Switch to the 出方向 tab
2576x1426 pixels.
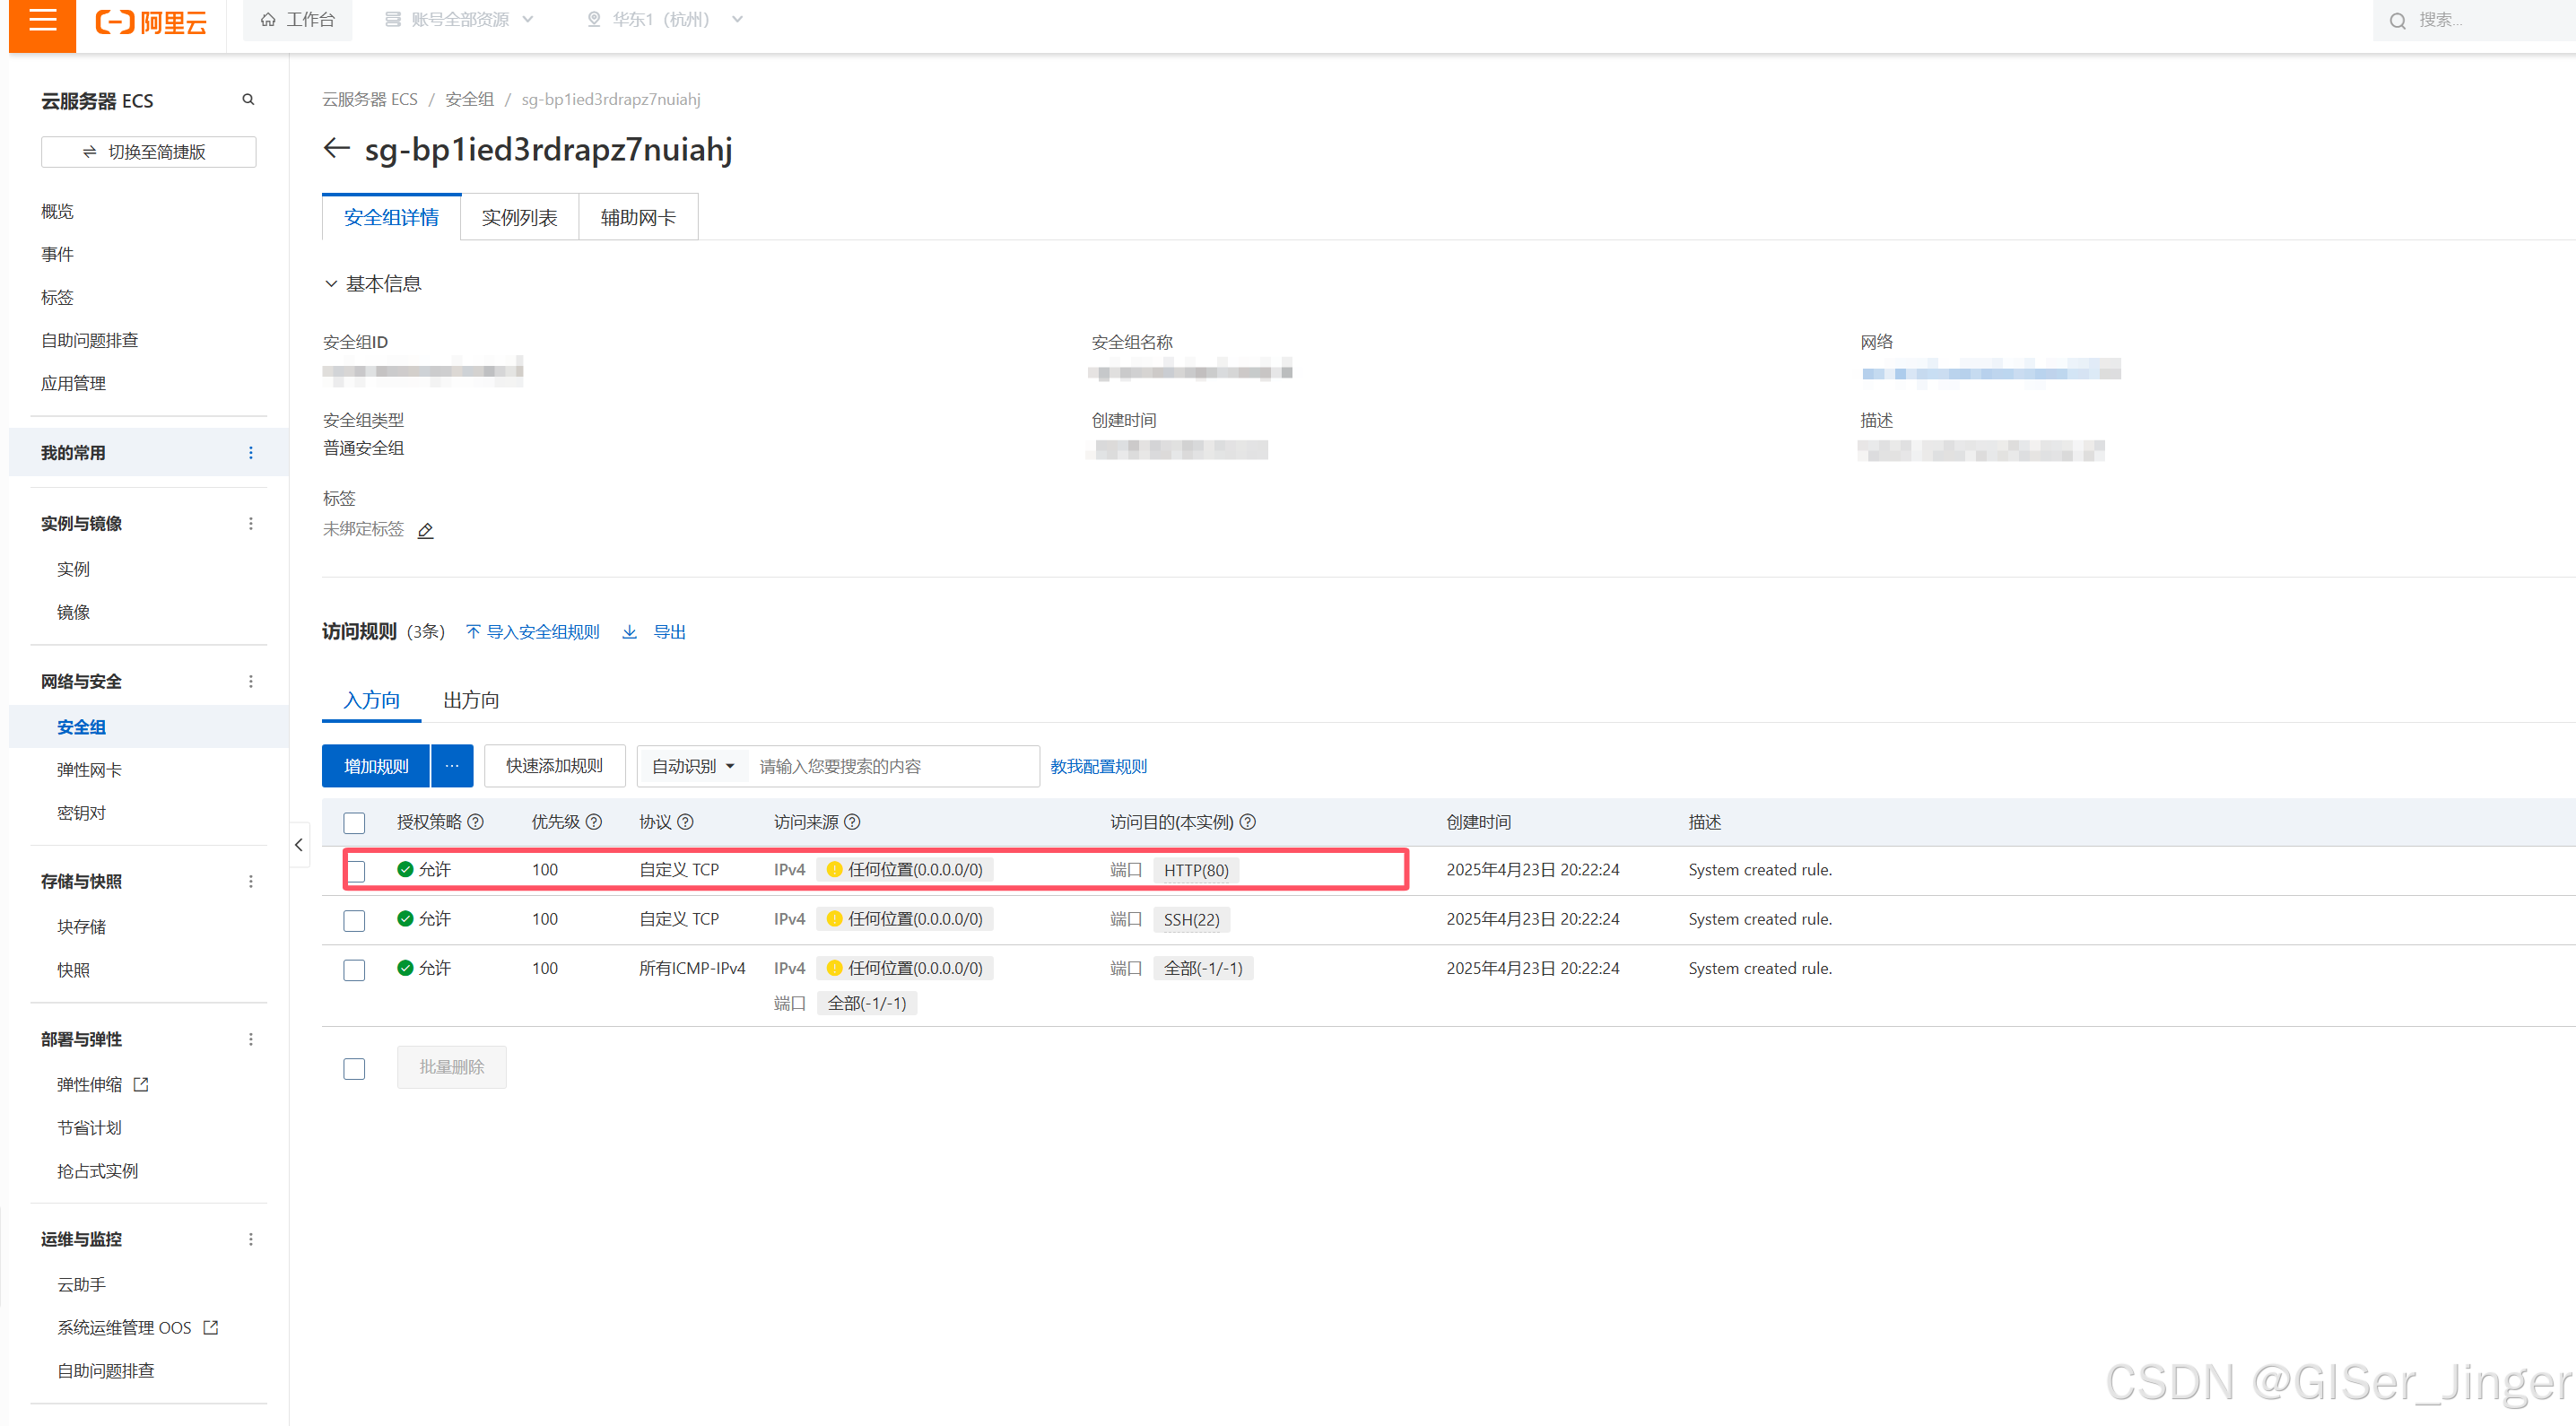pos(471,700)
